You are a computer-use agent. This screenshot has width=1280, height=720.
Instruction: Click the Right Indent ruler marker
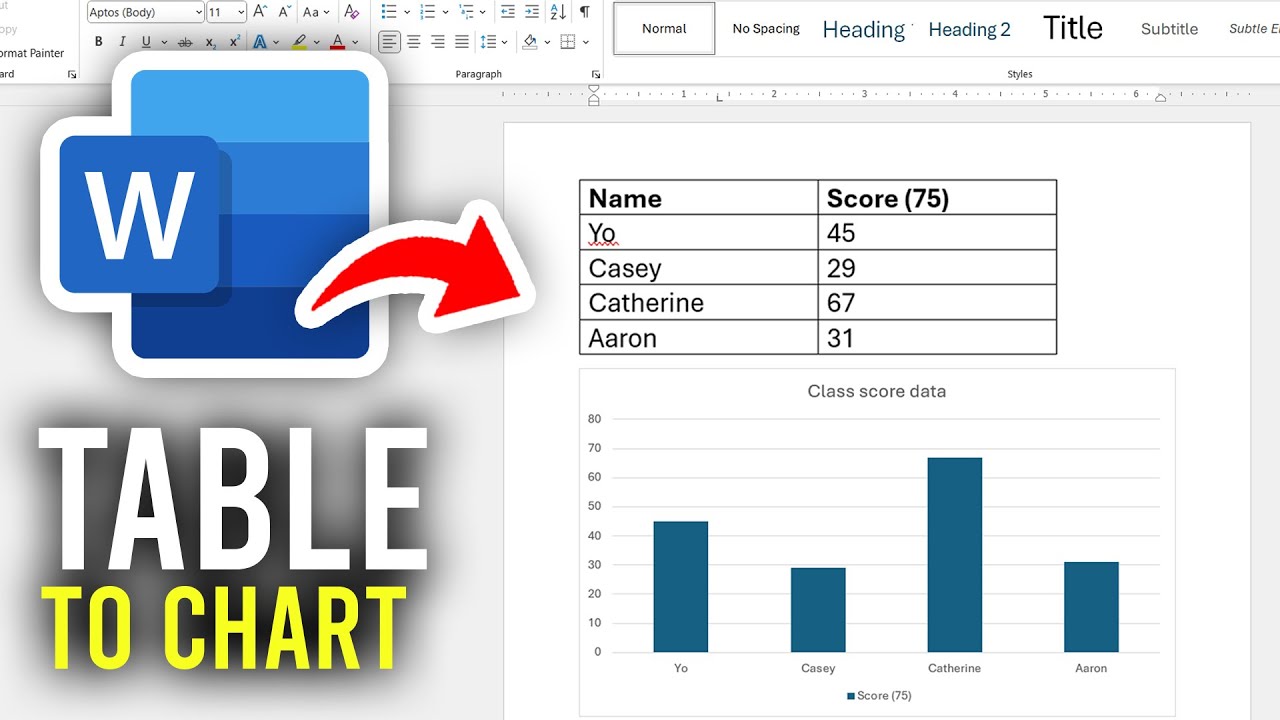[x=1160, y=98]
